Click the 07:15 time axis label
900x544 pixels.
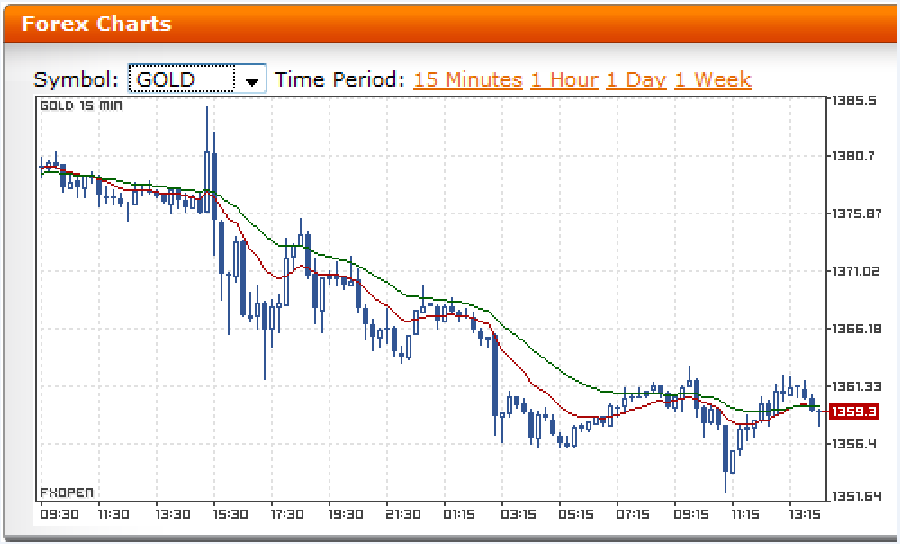[633, 515]
